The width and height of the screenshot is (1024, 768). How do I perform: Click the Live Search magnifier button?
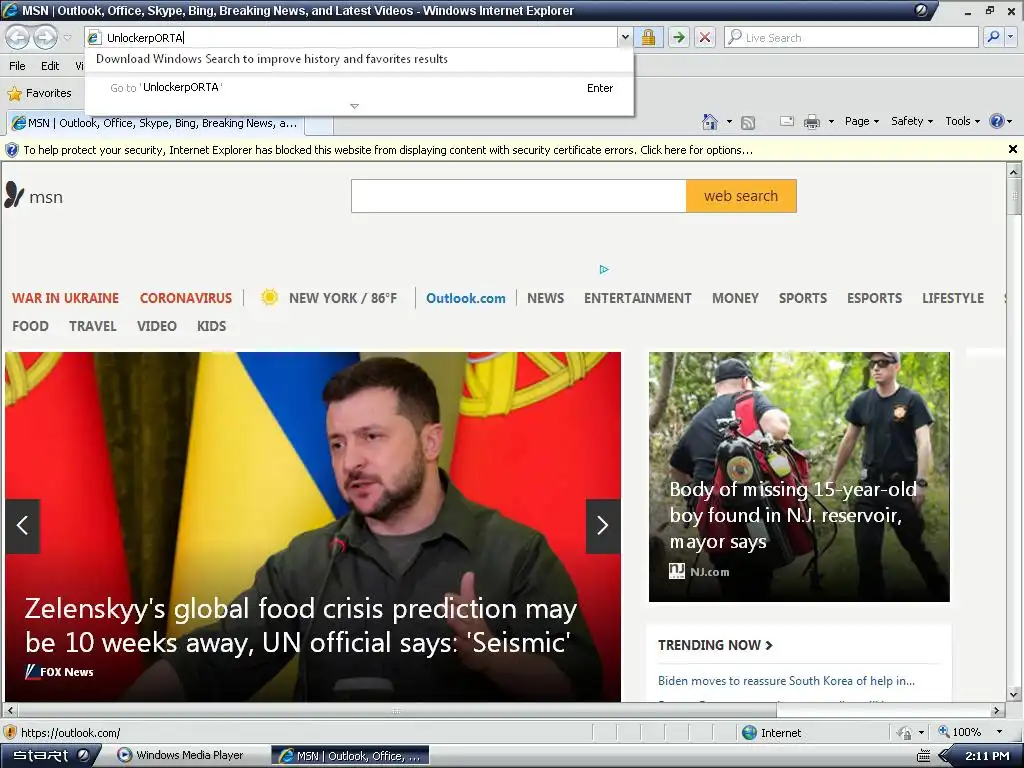click(993, 37)
